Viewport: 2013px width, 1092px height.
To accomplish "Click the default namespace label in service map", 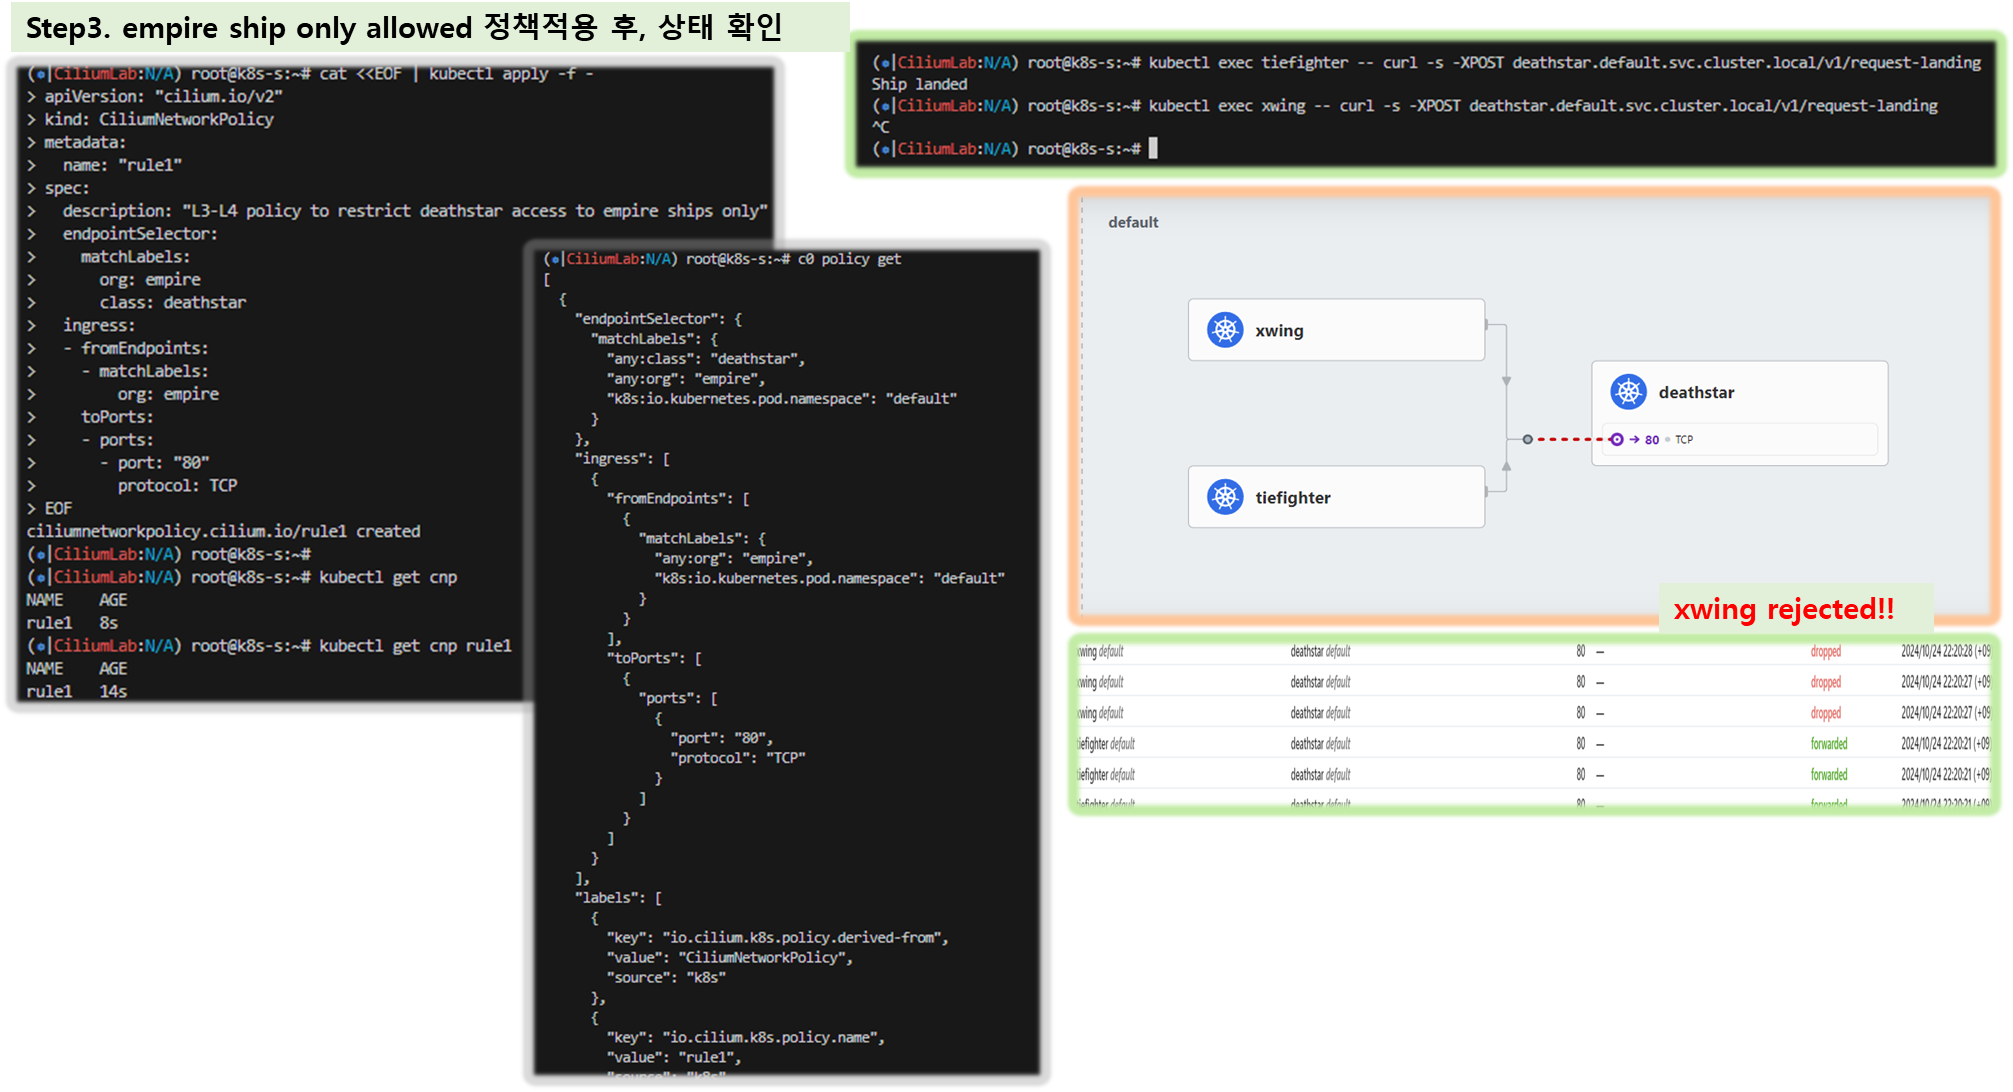I will point(1133,222).
